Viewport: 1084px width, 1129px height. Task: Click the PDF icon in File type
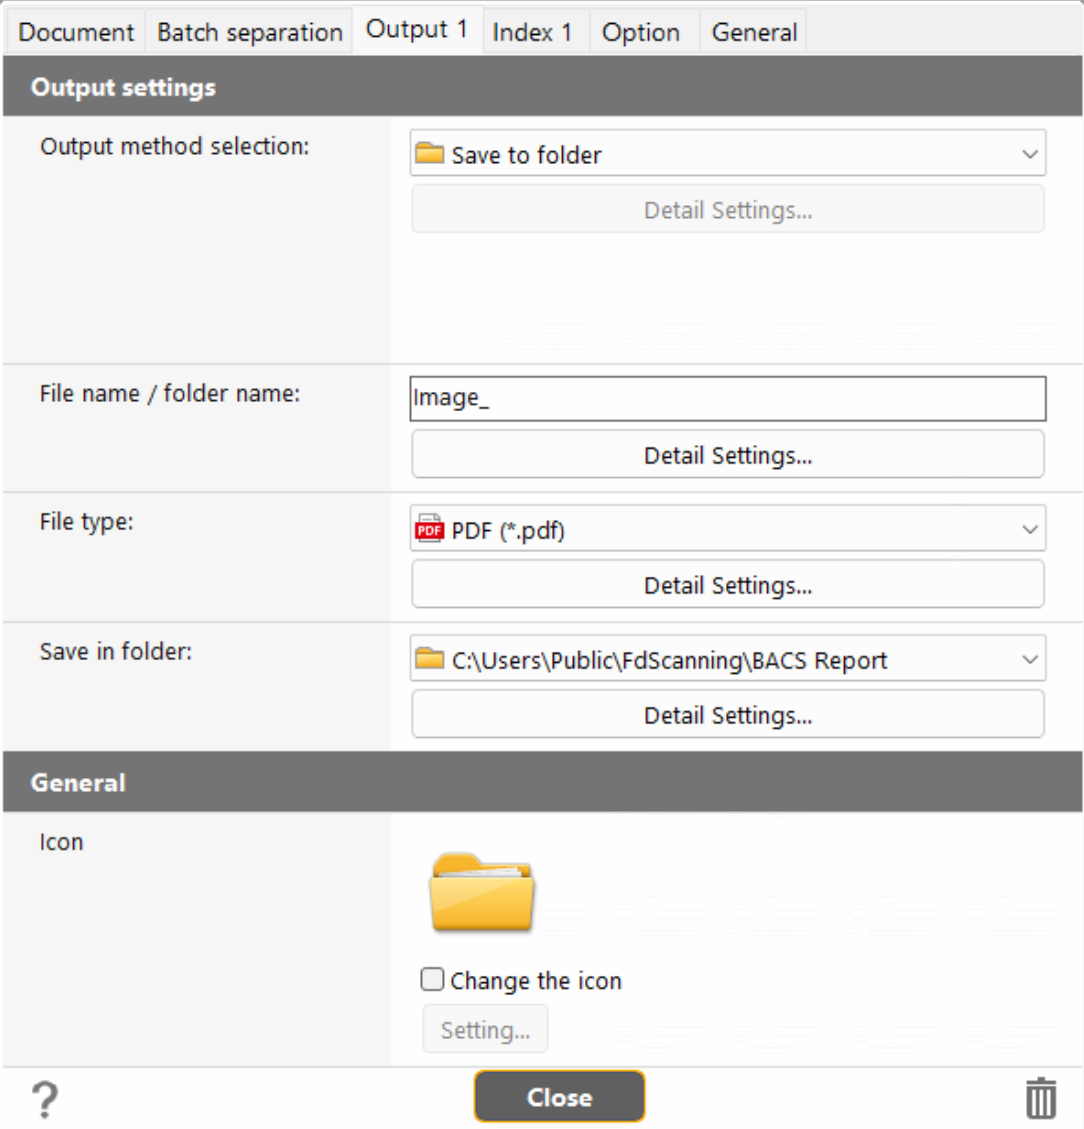coord(430,529)
